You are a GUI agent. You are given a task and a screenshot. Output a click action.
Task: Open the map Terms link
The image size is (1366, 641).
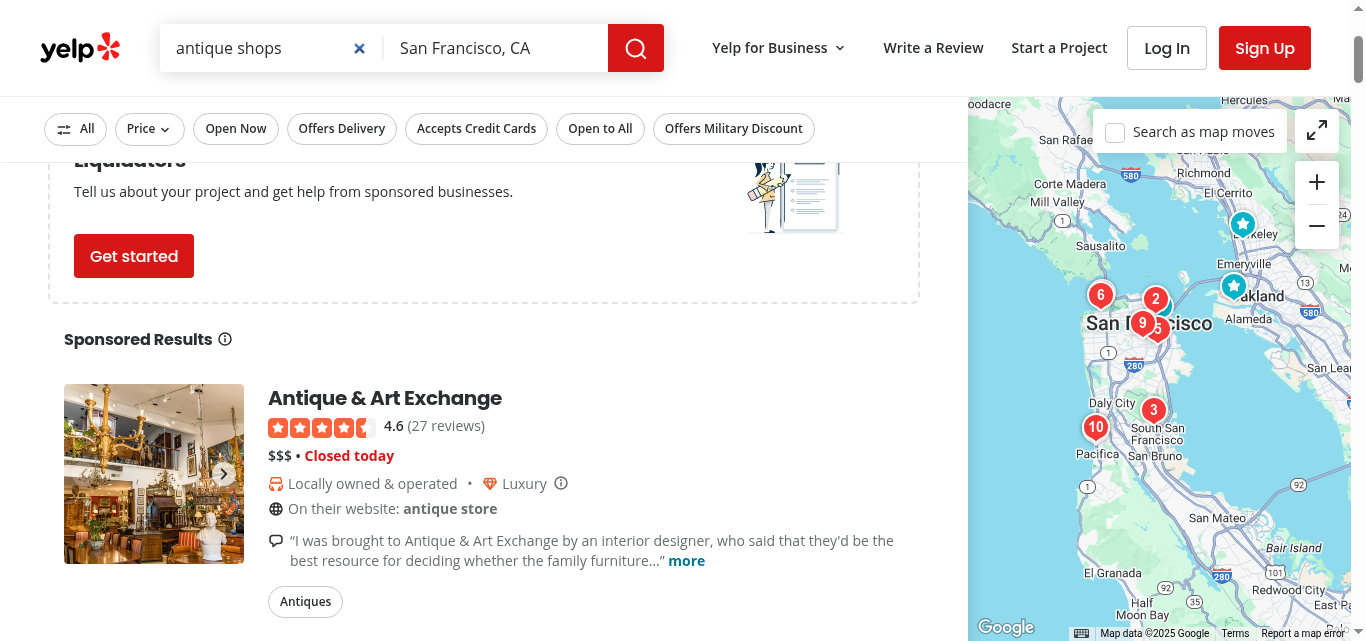[x=1235, y=633]
